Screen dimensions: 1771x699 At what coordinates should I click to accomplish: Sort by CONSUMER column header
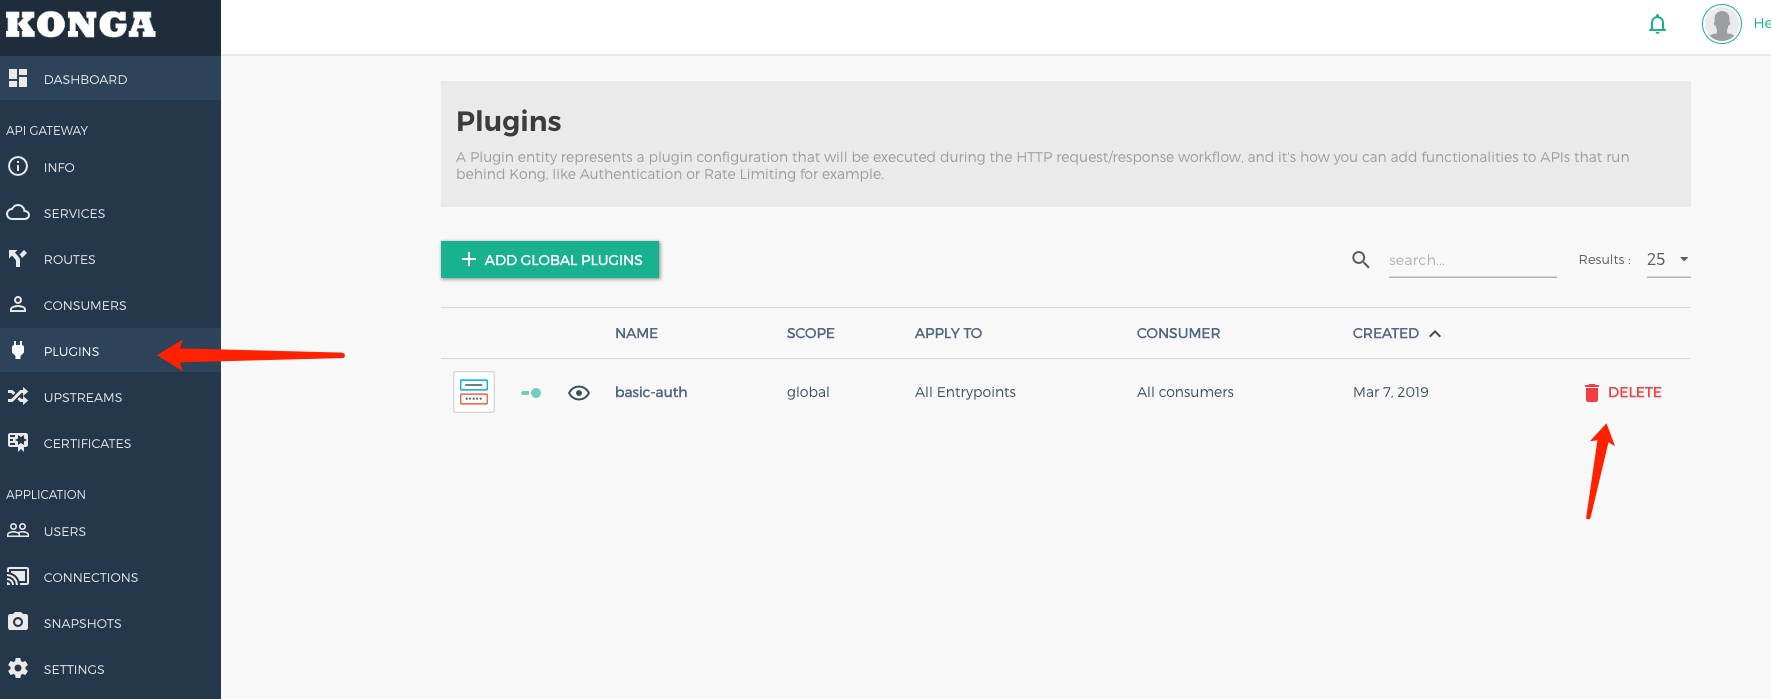1178,333
